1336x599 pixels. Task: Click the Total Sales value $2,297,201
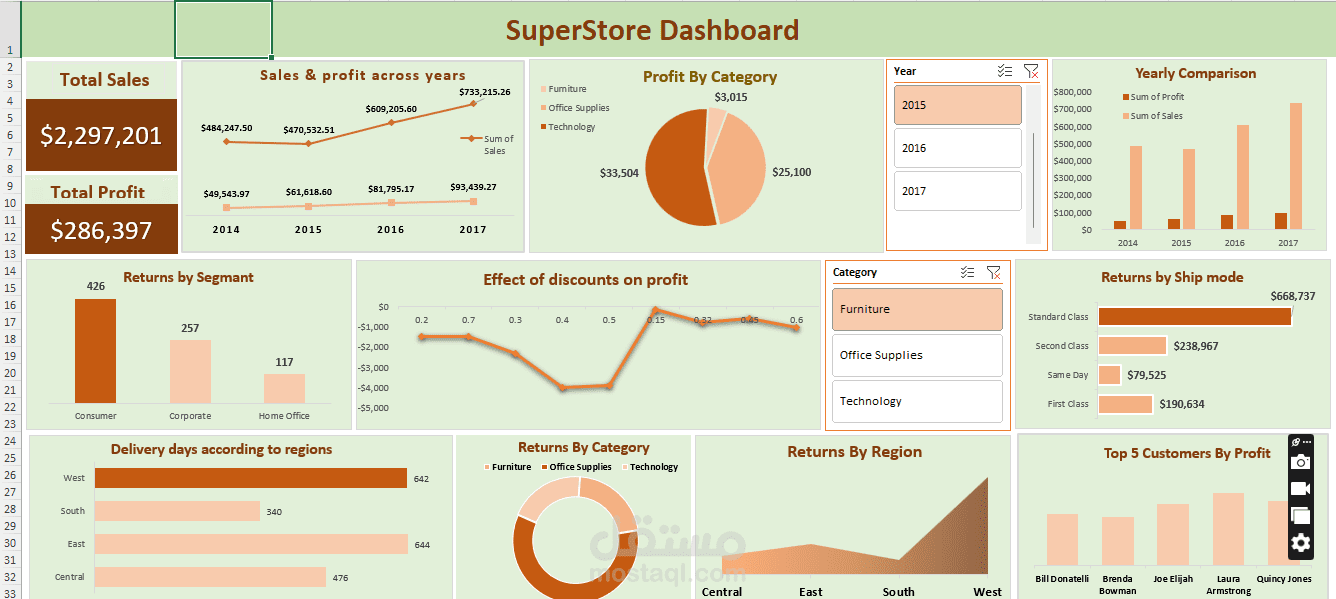click(101, 135)
